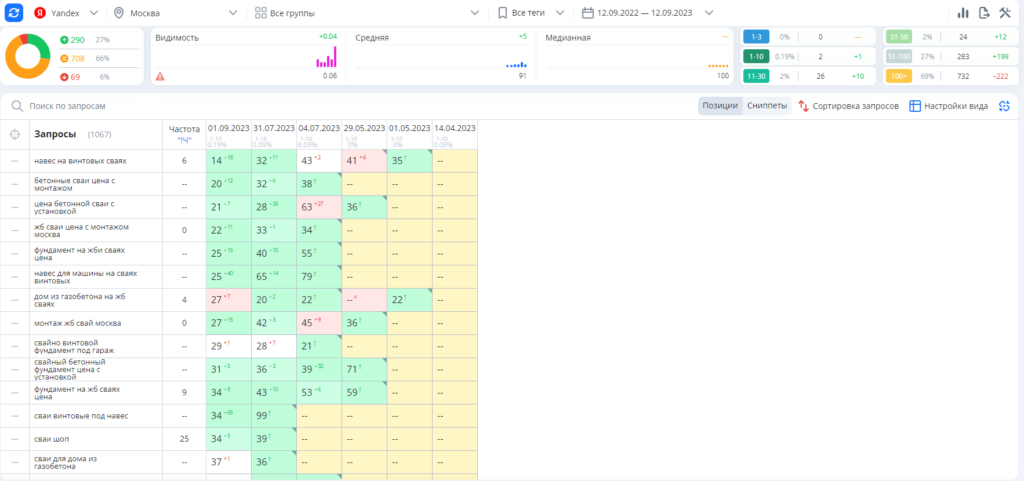Click the location pin icon beside Москва

[119, 12]
